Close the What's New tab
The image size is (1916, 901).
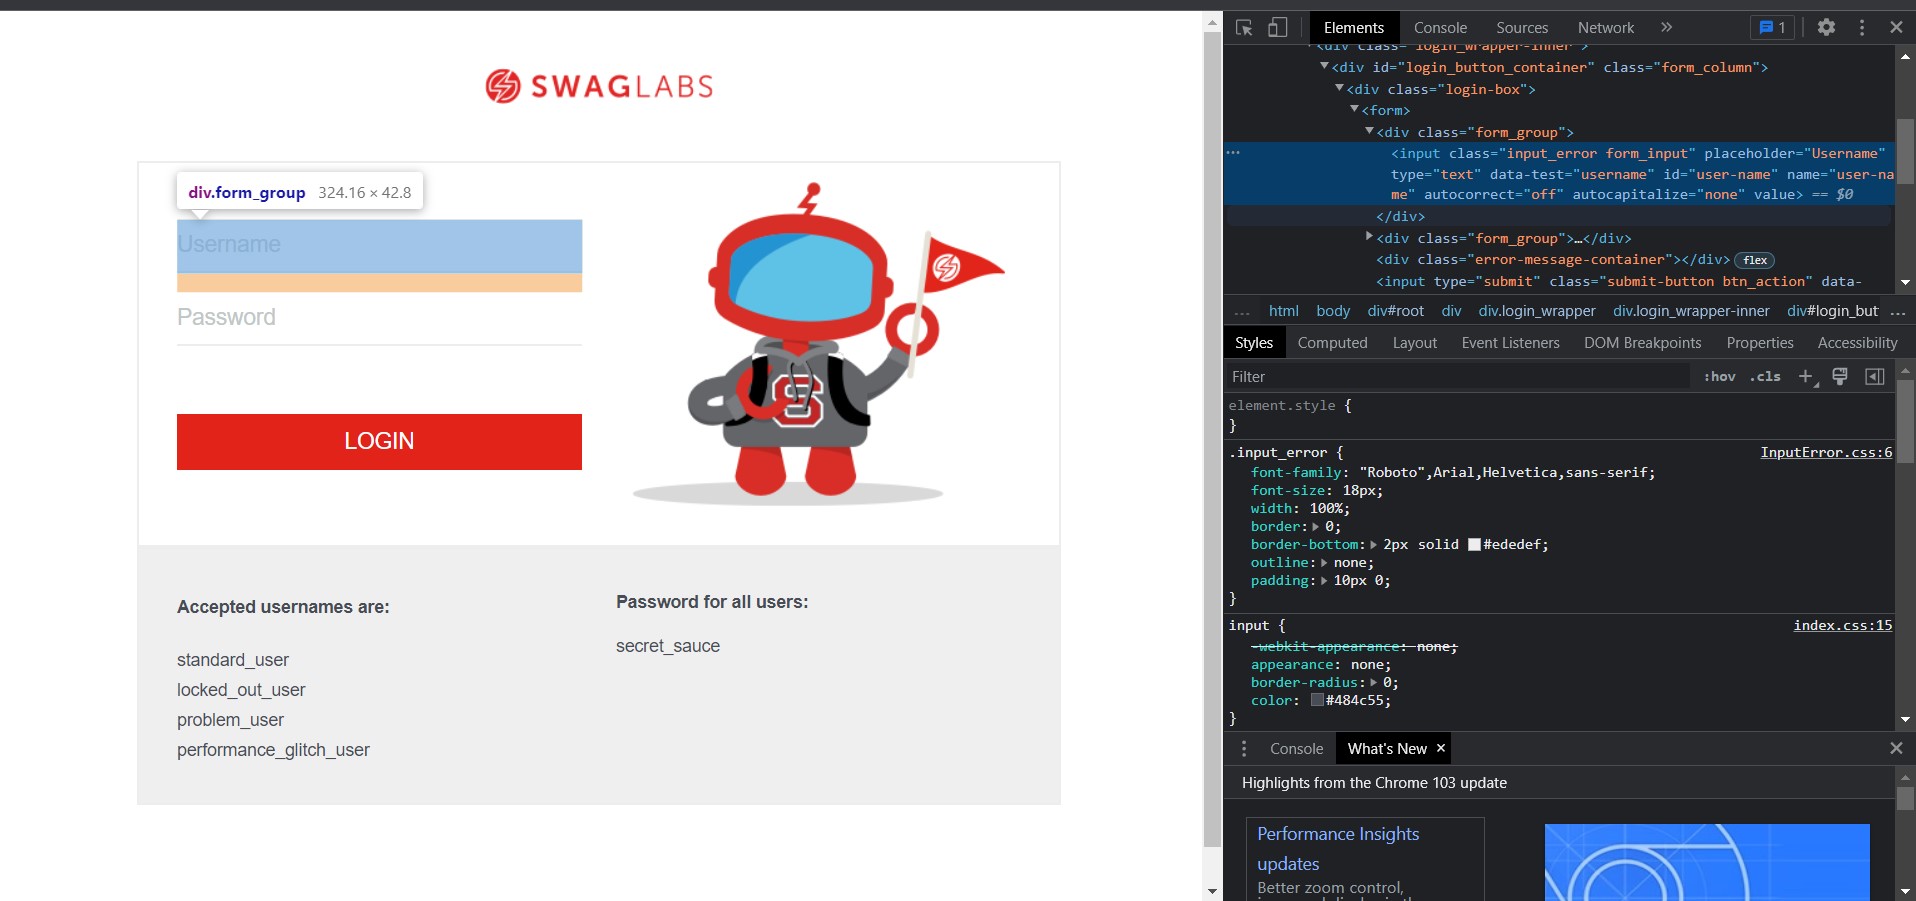pos(1441,748)
